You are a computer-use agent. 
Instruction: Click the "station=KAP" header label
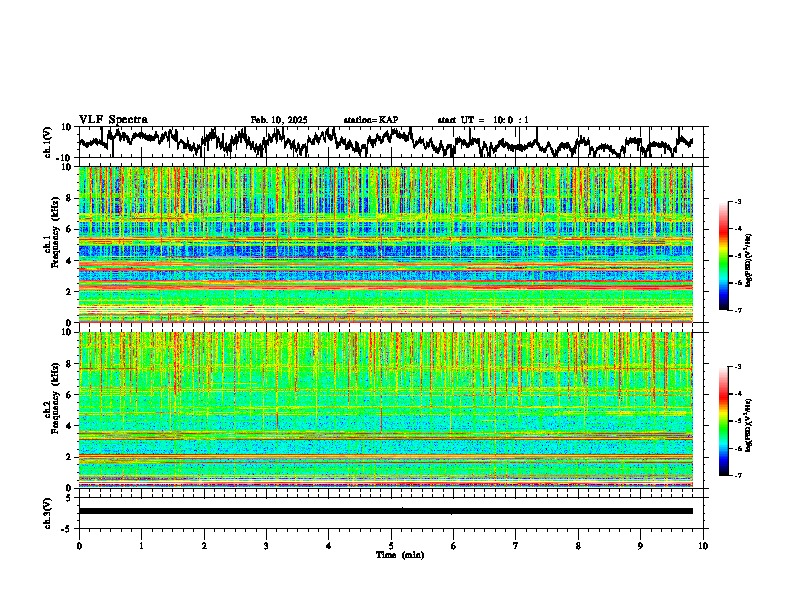click(371, 120)
